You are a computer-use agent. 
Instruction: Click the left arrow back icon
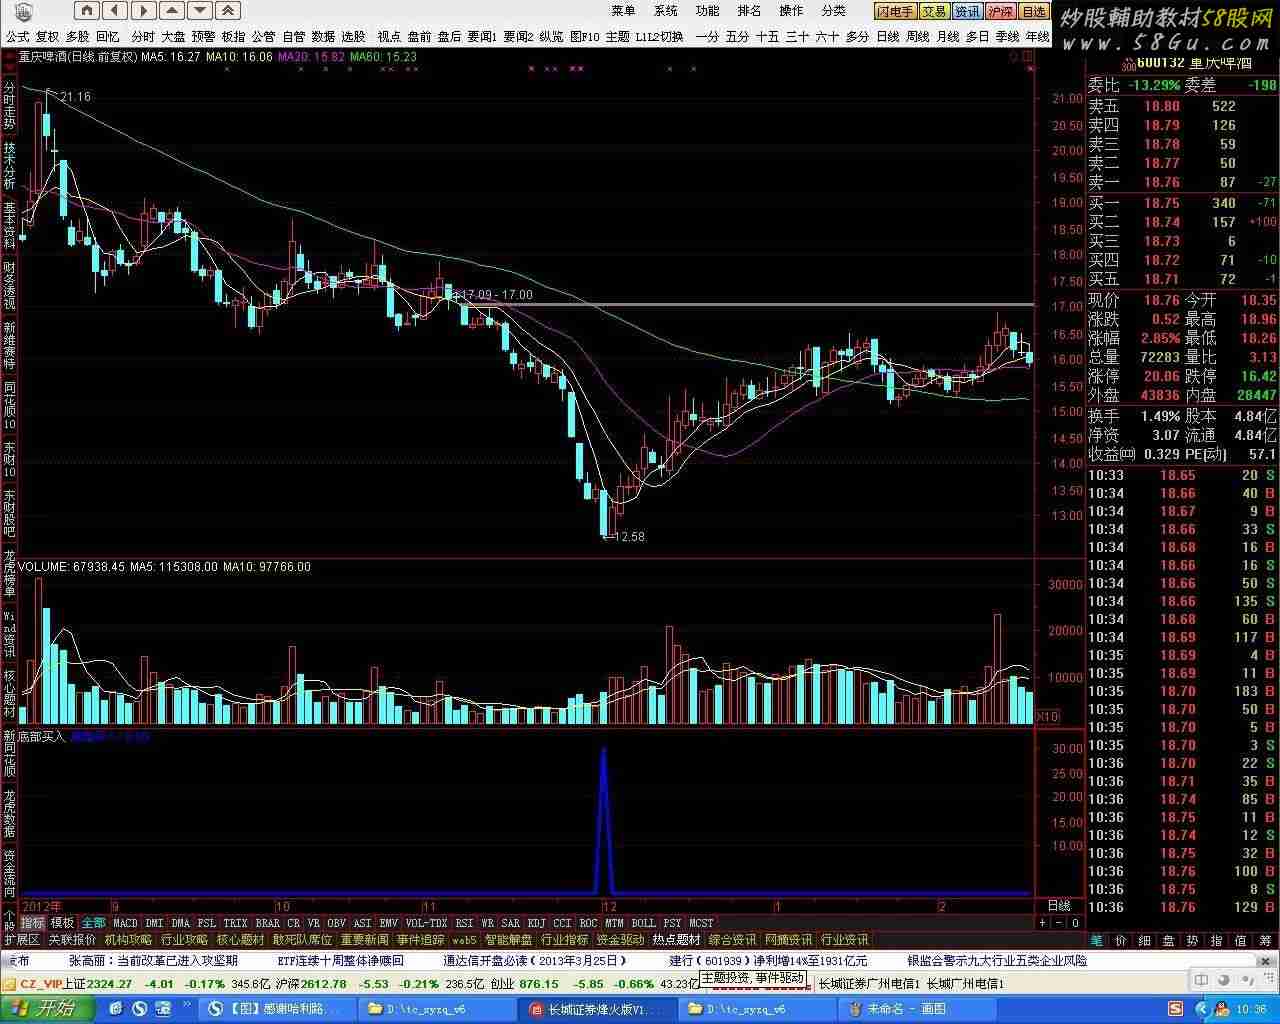[x=115, y=11]
